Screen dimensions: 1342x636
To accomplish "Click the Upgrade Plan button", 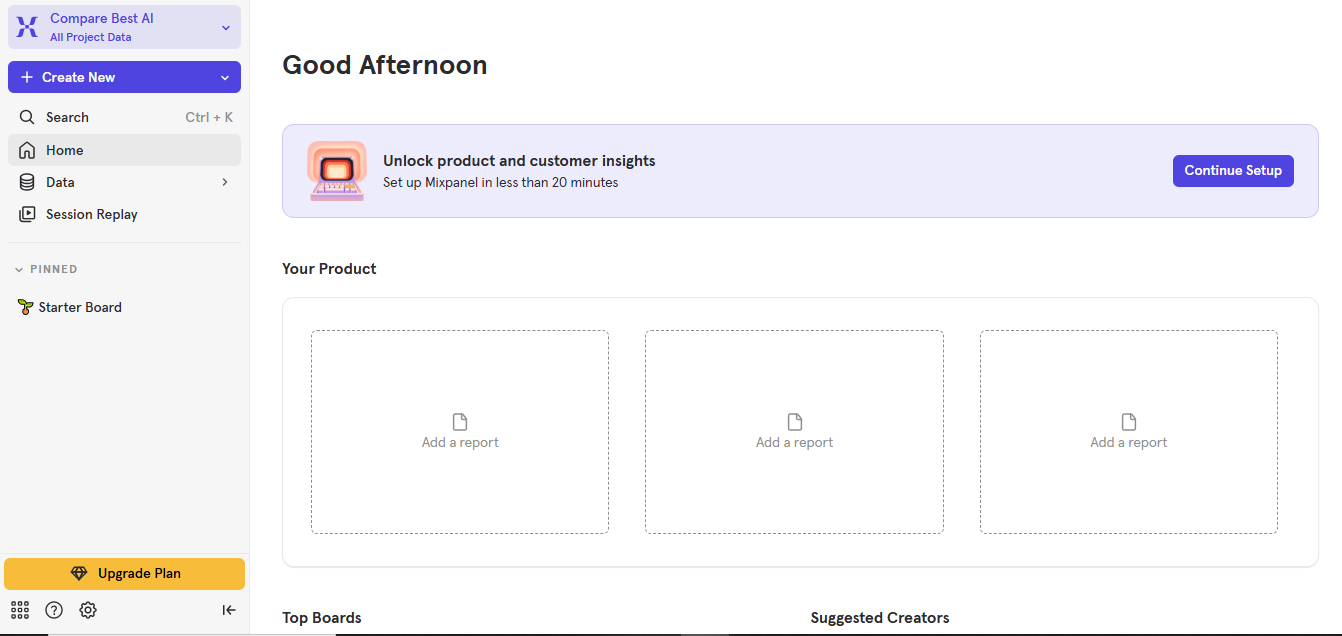I will click(x=124, y=574).
